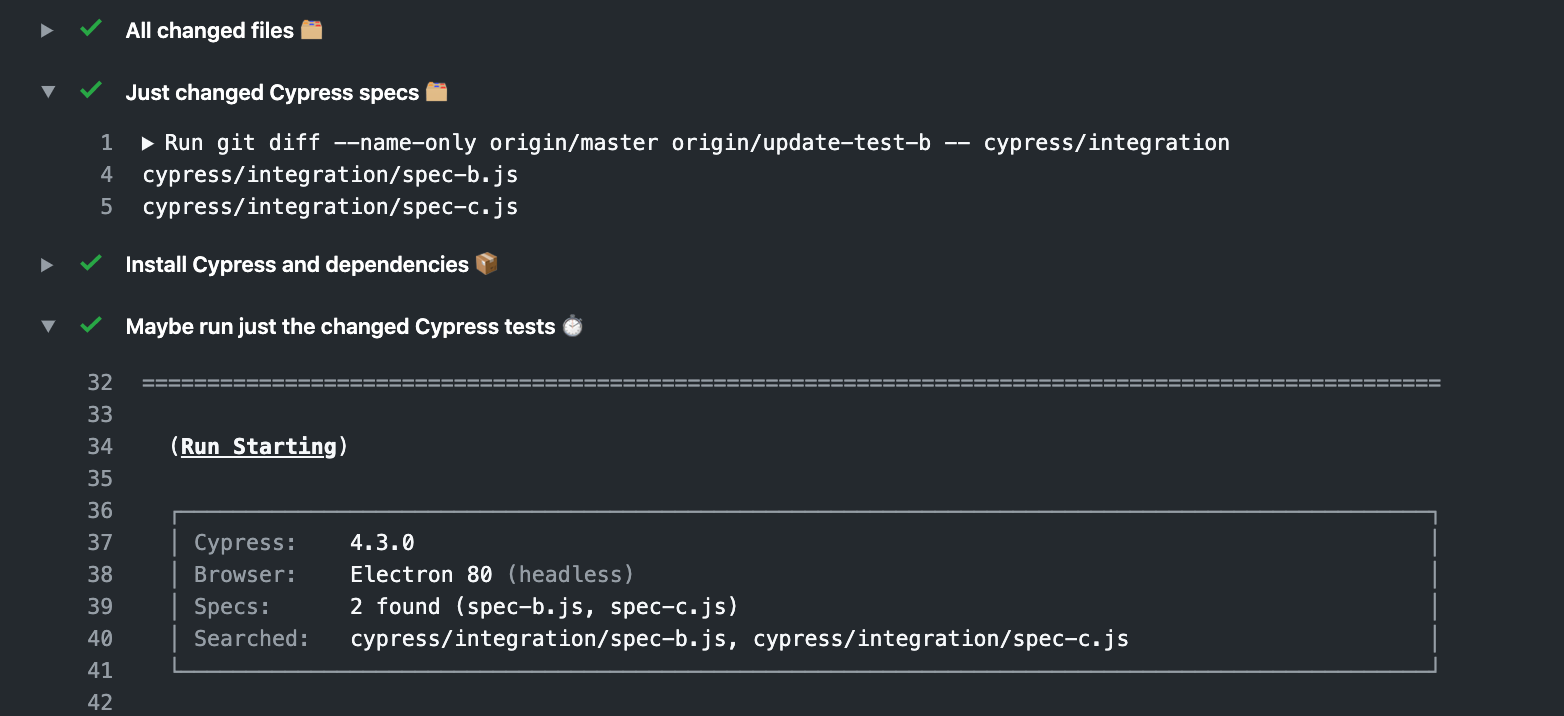Click green checkmark beside Just changed Cypress specs
The height and width of the screenshot is (716, 1564).
(x=91, y=92)
